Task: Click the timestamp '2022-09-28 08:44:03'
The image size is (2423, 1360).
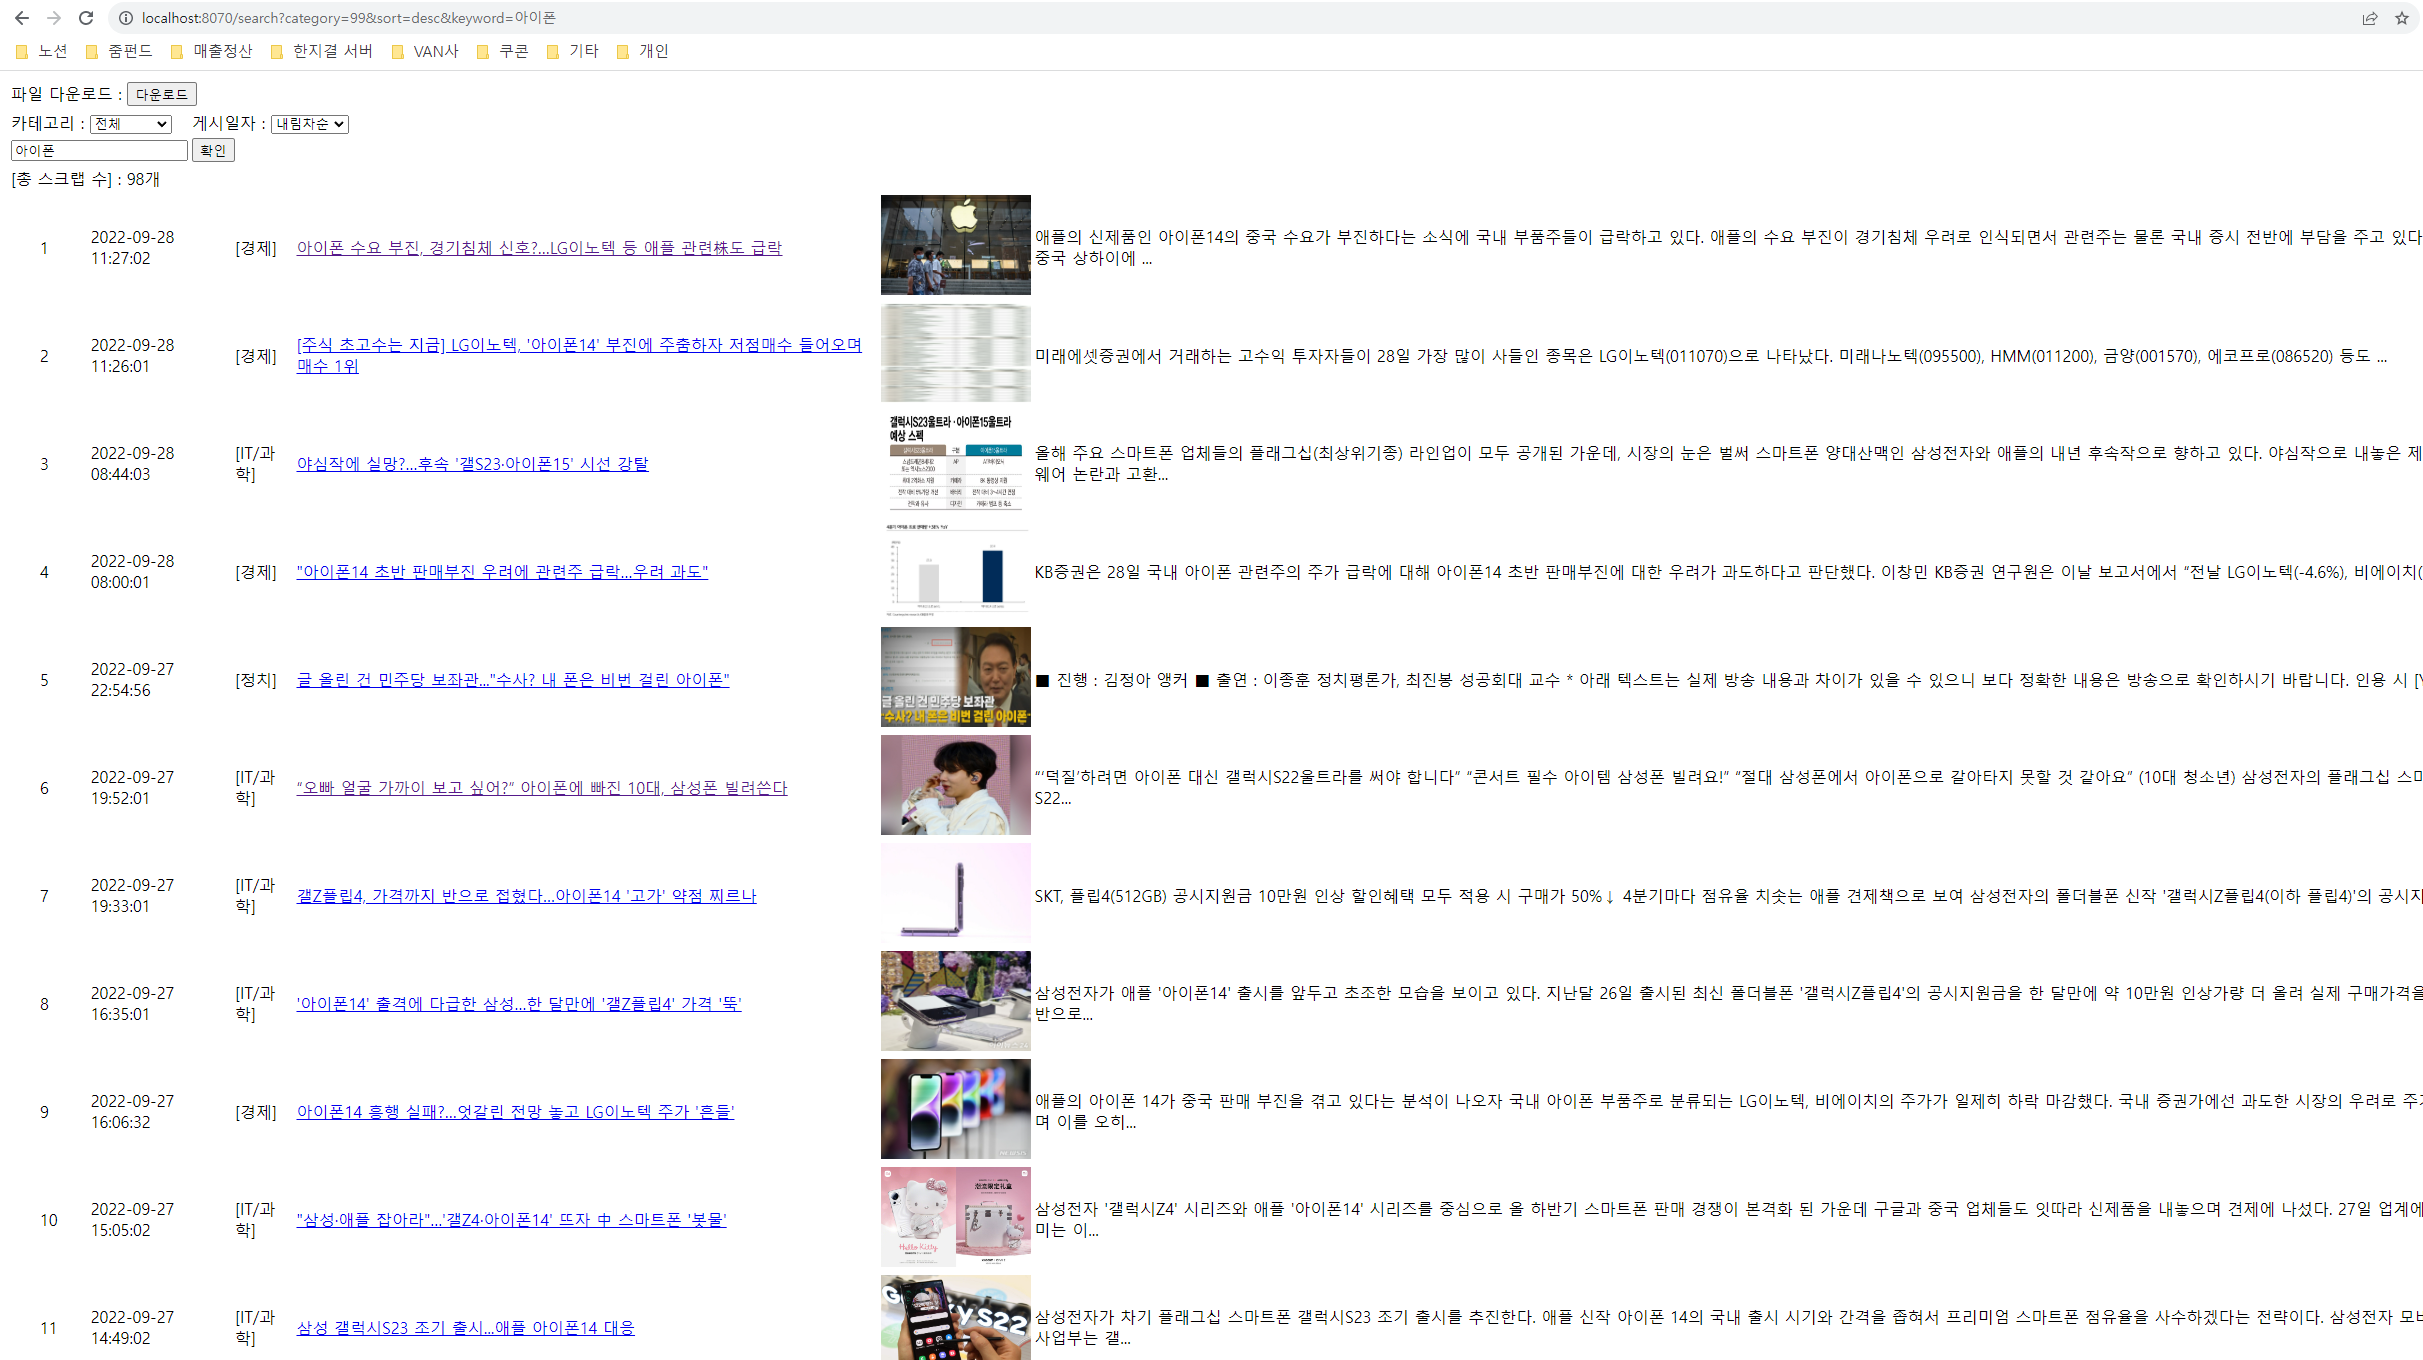Action: 132,464
